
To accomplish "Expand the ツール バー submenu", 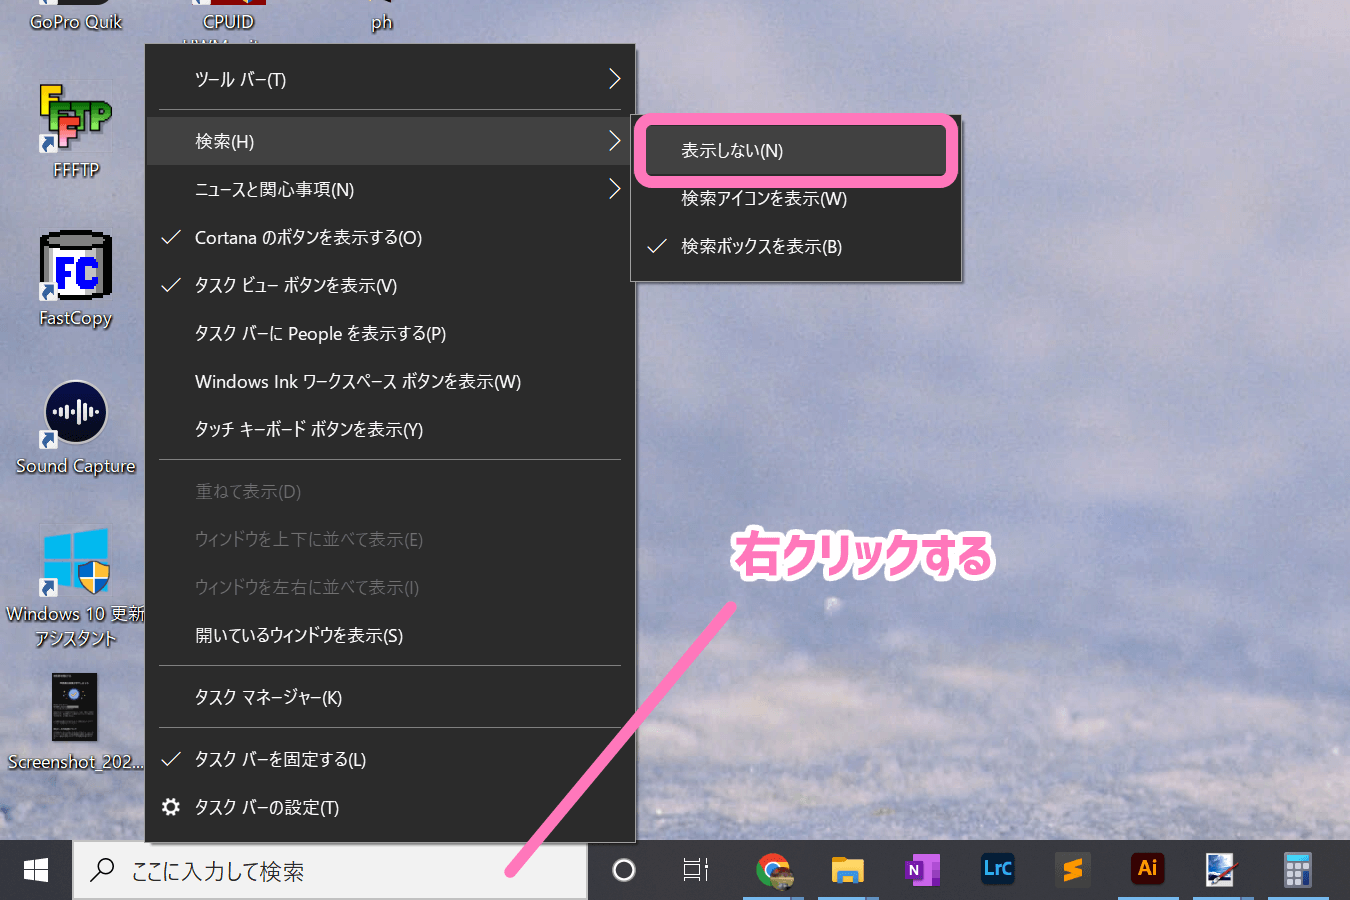I will (x=390, y=80).
